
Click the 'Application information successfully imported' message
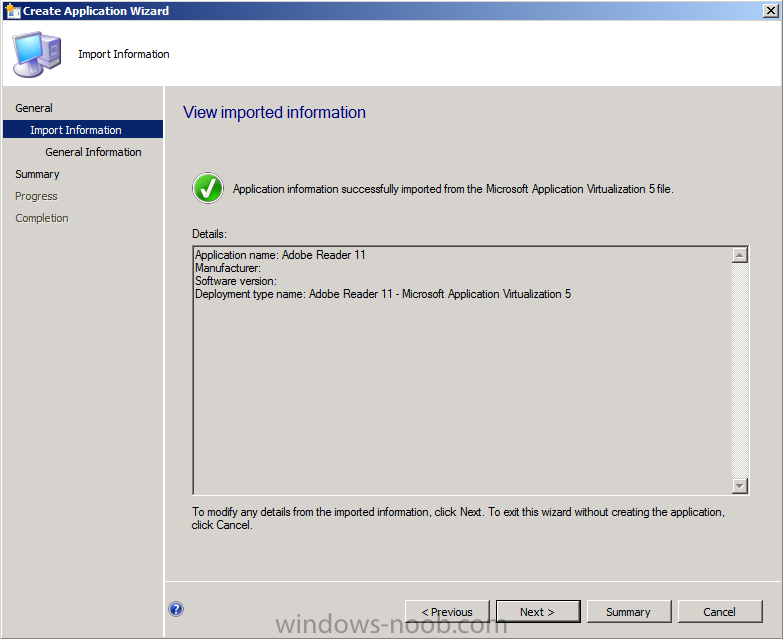[x=453, y=189]
